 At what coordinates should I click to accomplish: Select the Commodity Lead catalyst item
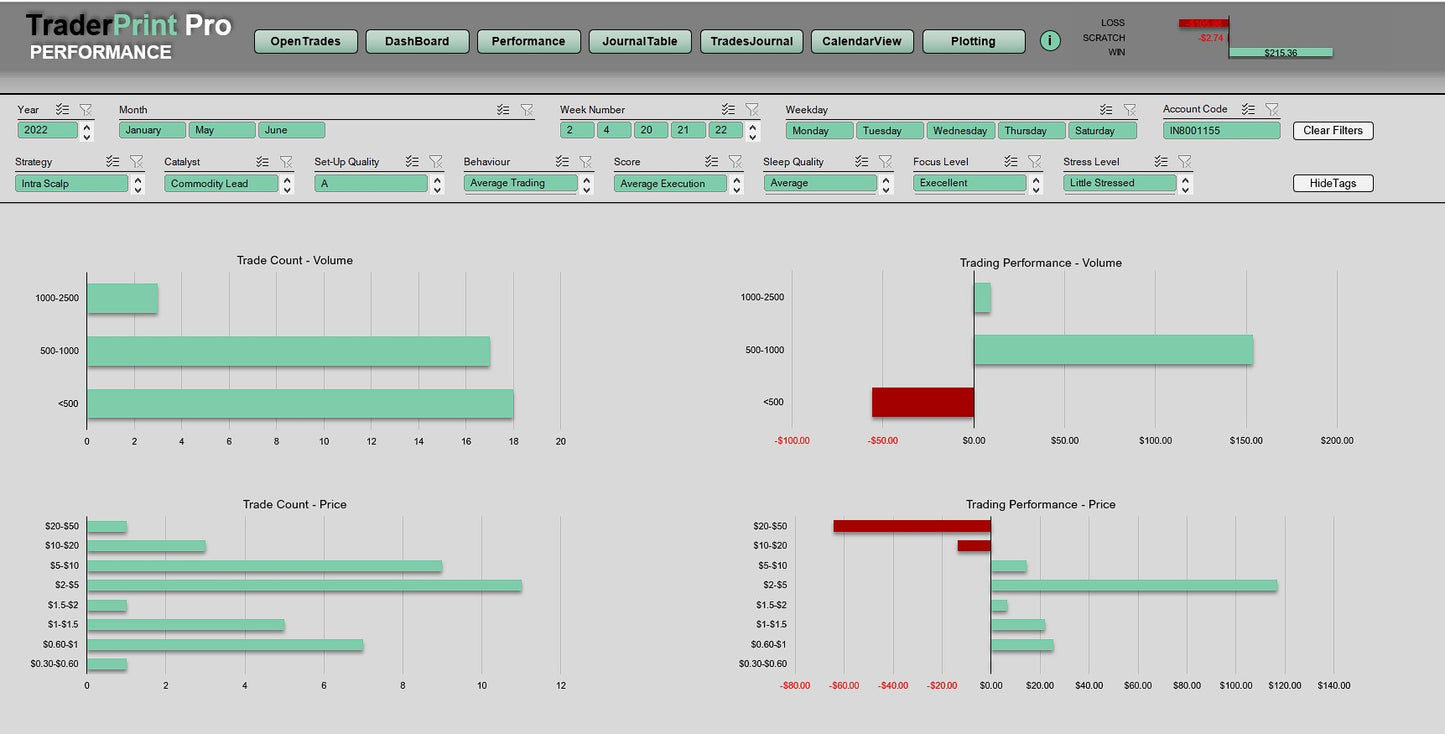[x=221, y=183]
